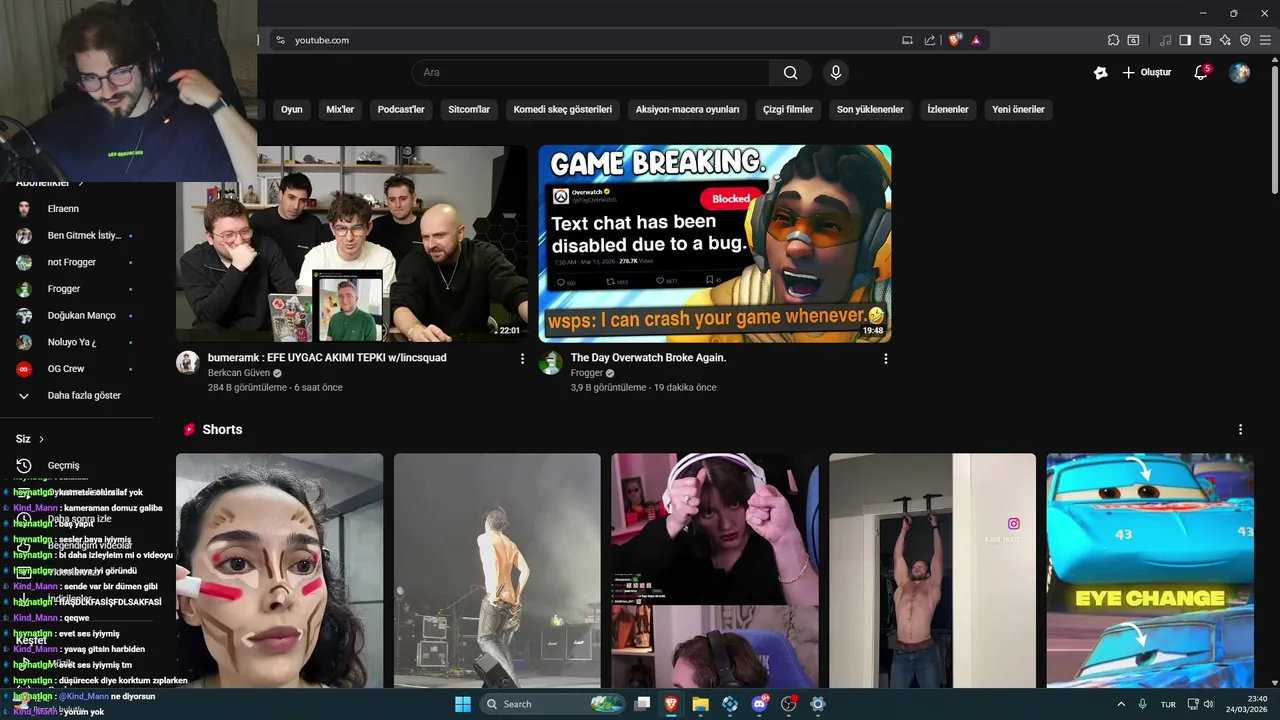Open the pull-up bar workout Short

(932, 570)
